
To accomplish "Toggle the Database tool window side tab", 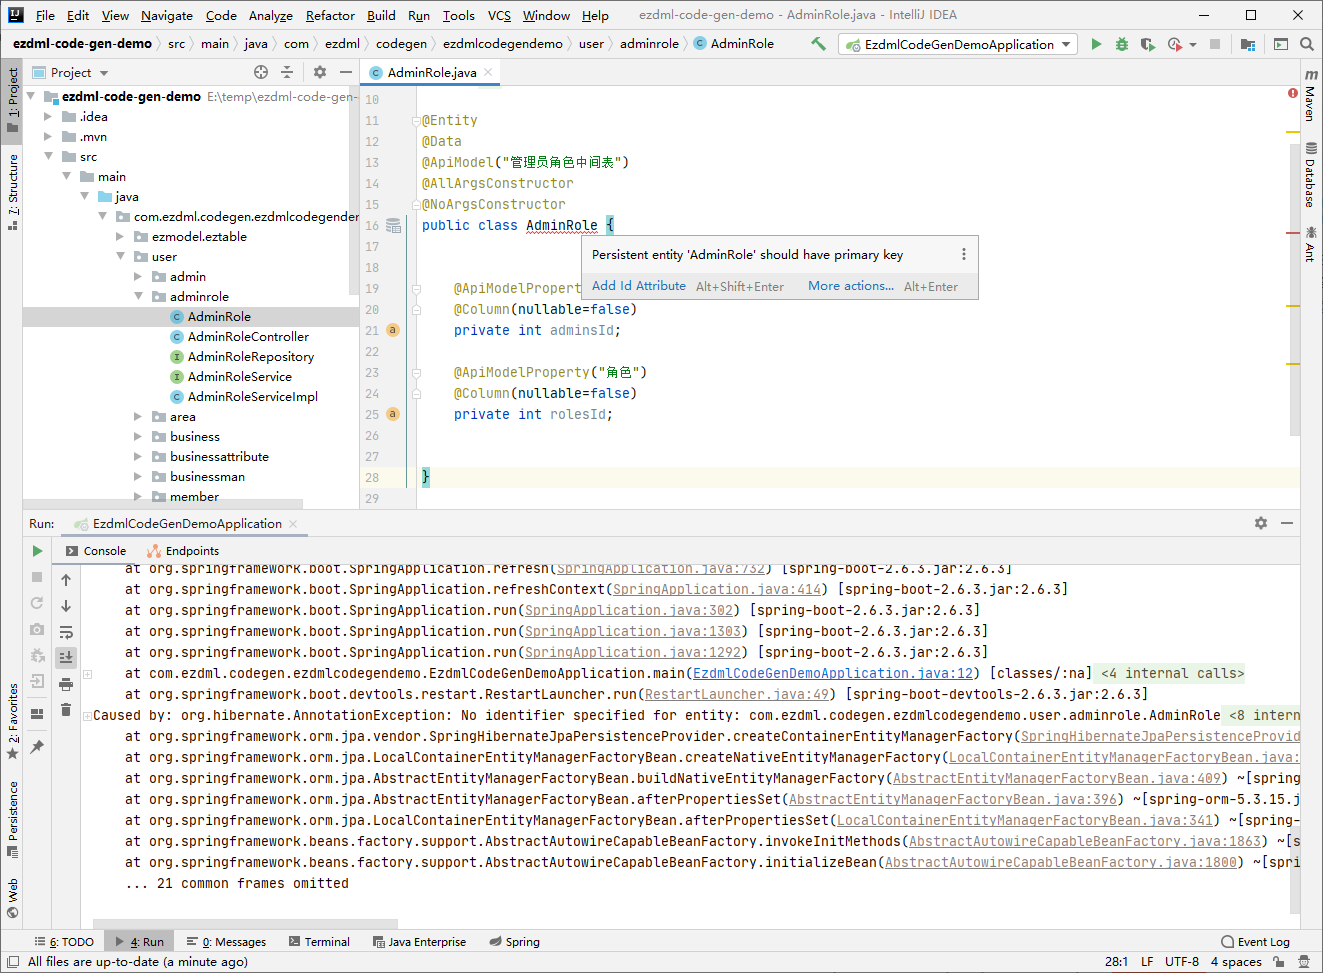I will tap(1310, 175).
